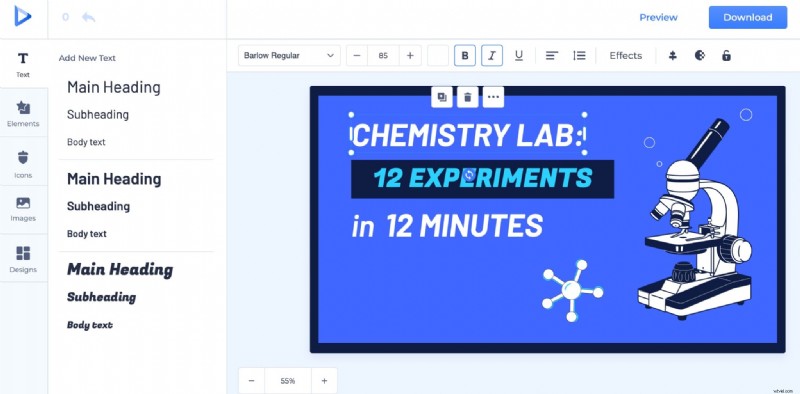The width and height of the screenshot is (800, 394).
Task: Open the white text color swatch
Action: tap(438, 56)
